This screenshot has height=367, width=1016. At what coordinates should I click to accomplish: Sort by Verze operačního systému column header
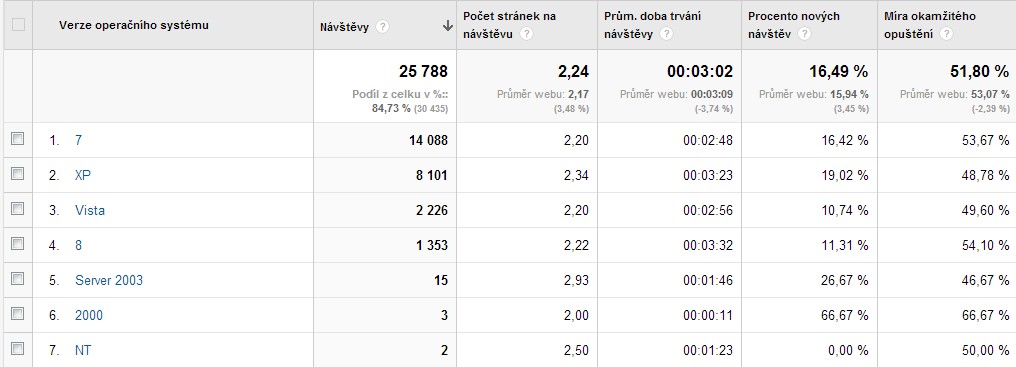pos(133,25)
